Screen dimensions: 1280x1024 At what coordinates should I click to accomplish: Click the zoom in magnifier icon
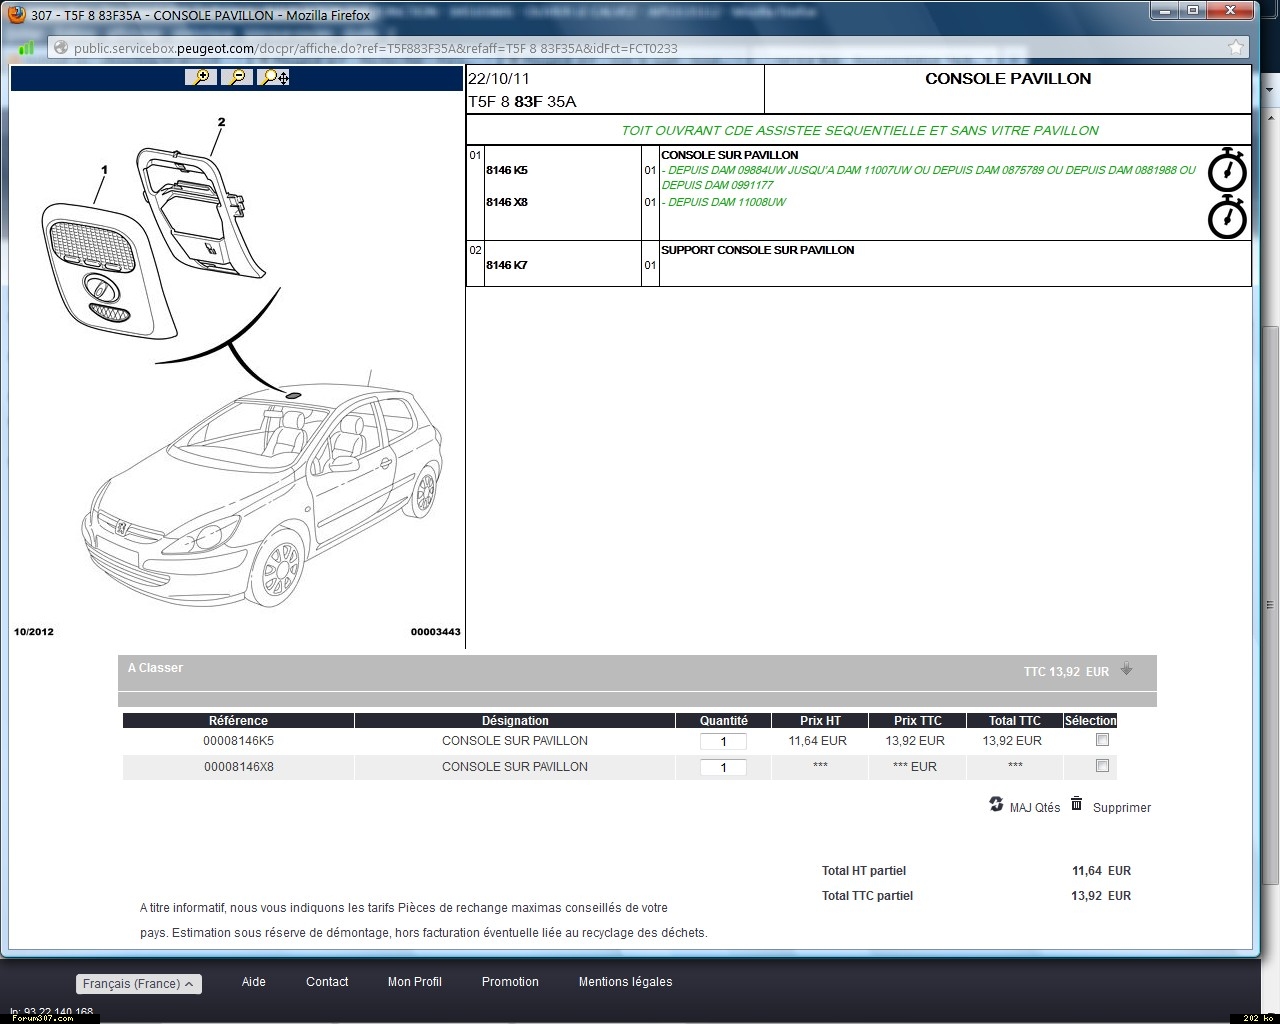point(201,77)
